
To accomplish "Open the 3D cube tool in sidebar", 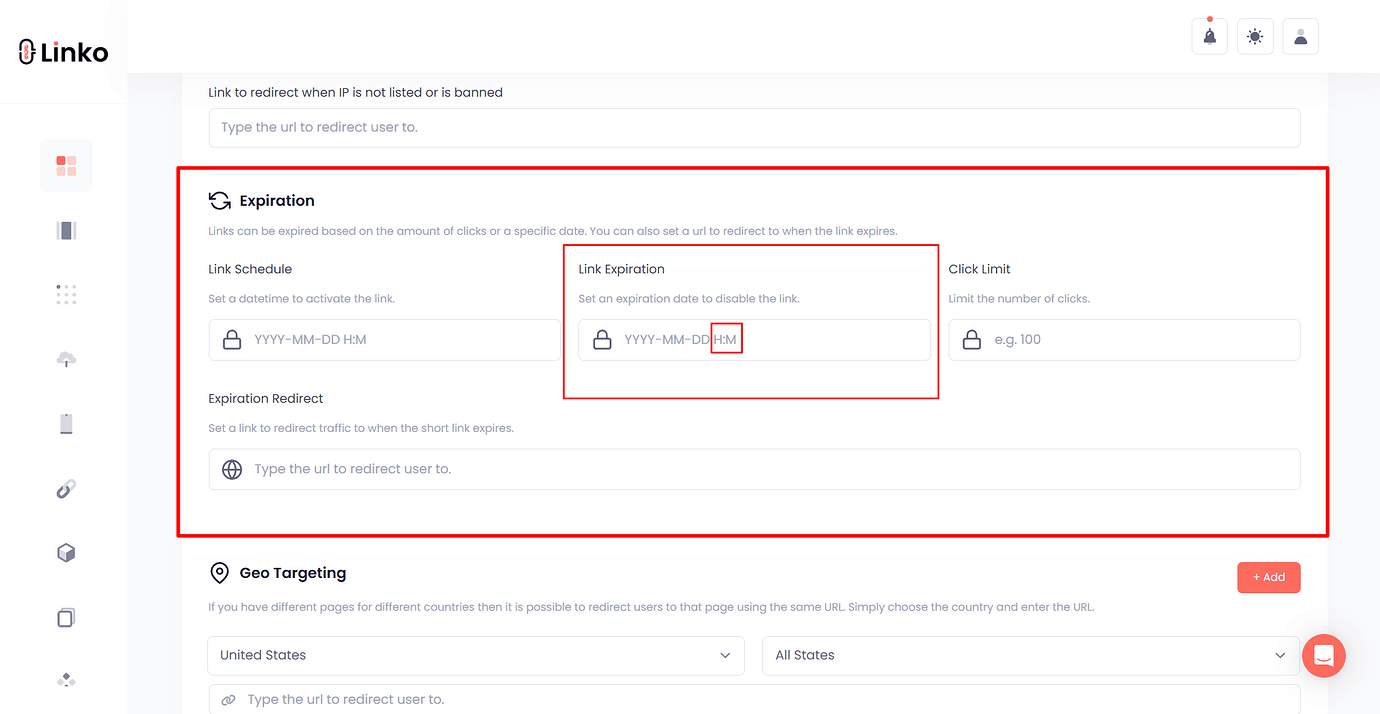I will click(x=65, y=552).
